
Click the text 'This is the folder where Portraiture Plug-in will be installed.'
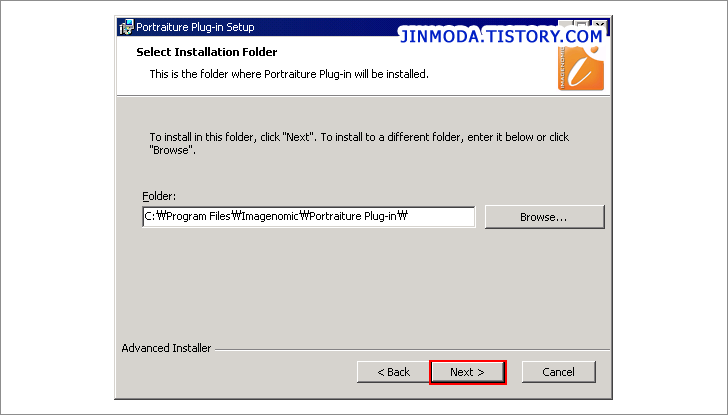click(x=289, y=74)
